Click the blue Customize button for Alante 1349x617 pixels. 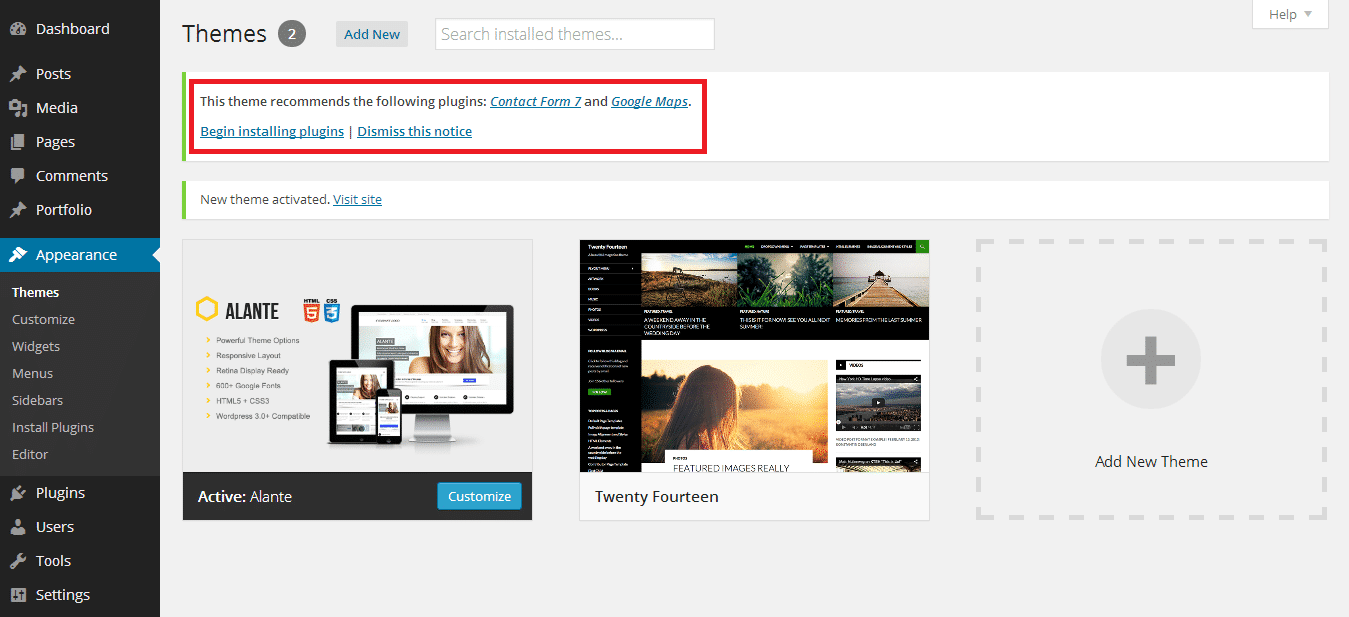pos(479,496)
